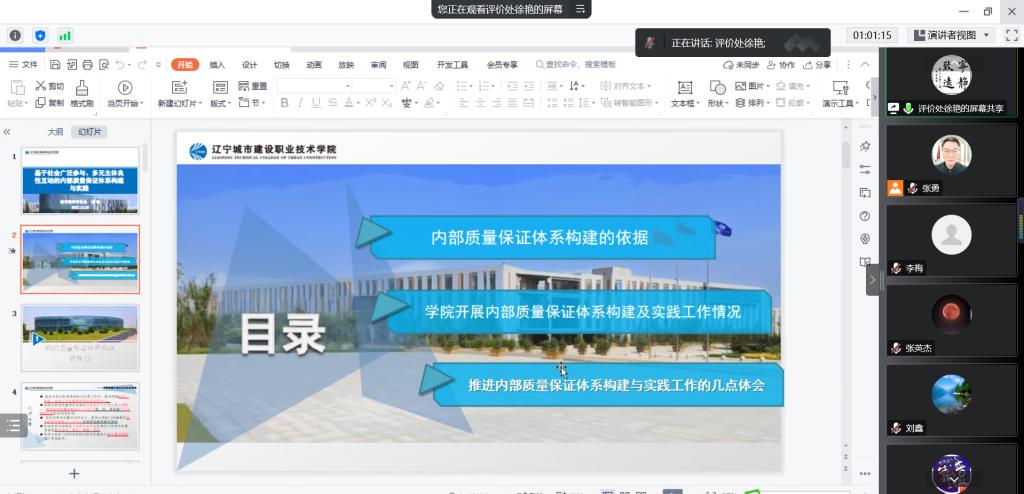
Task: Toggle italic text formatting
Action: click(x=300, y=103)
